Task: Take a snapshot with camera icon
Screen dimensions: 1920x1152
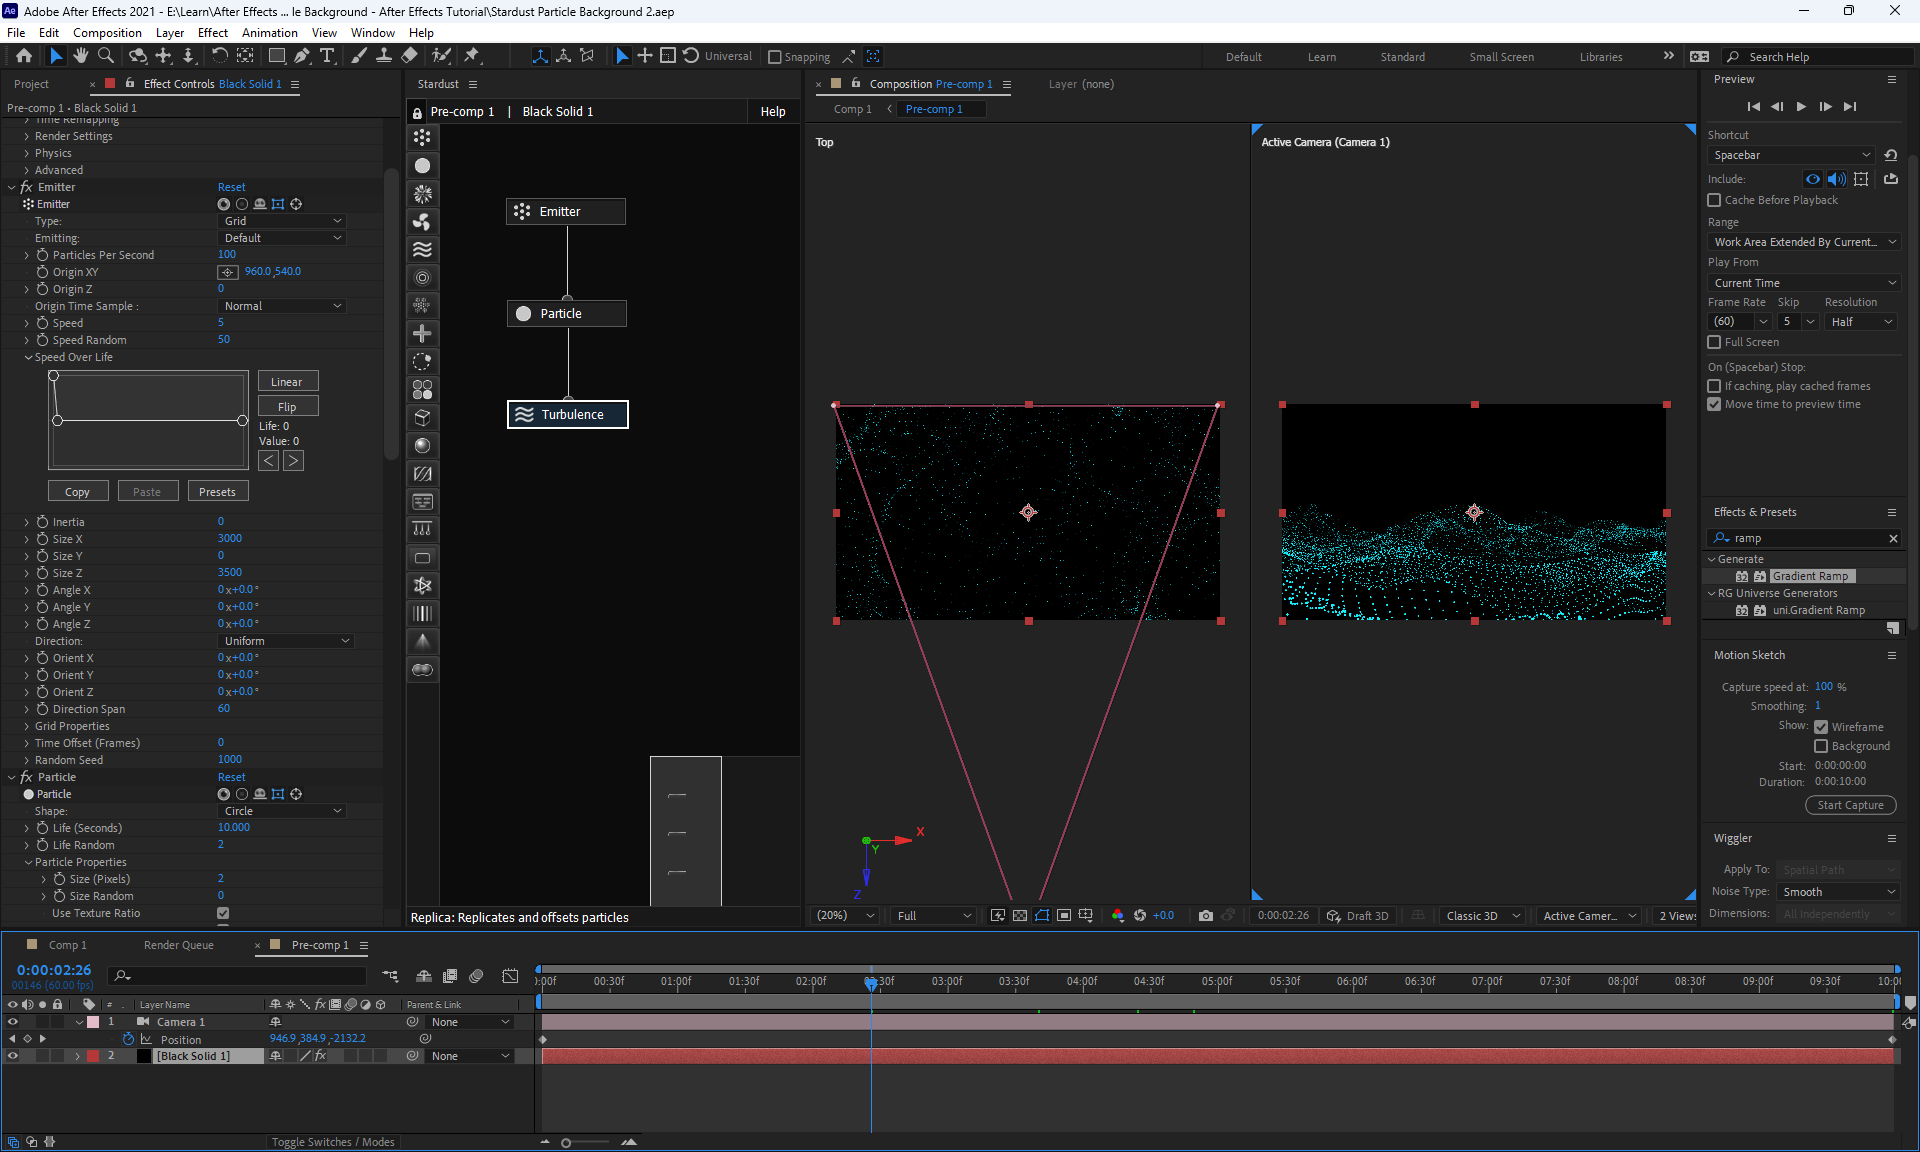Action: point(1206,915)
